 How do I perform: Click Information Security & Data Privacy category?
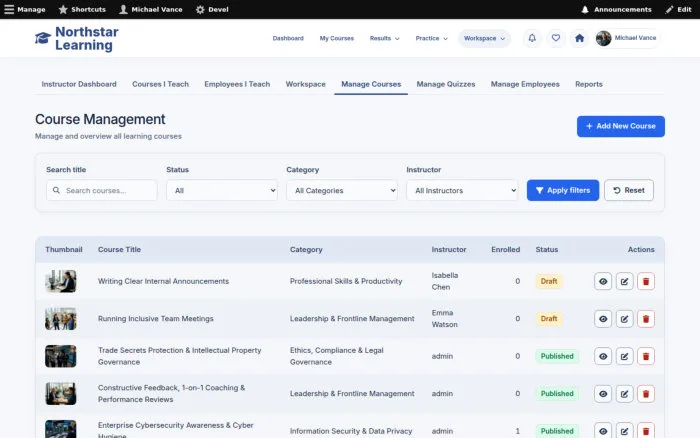click(351, 431)
